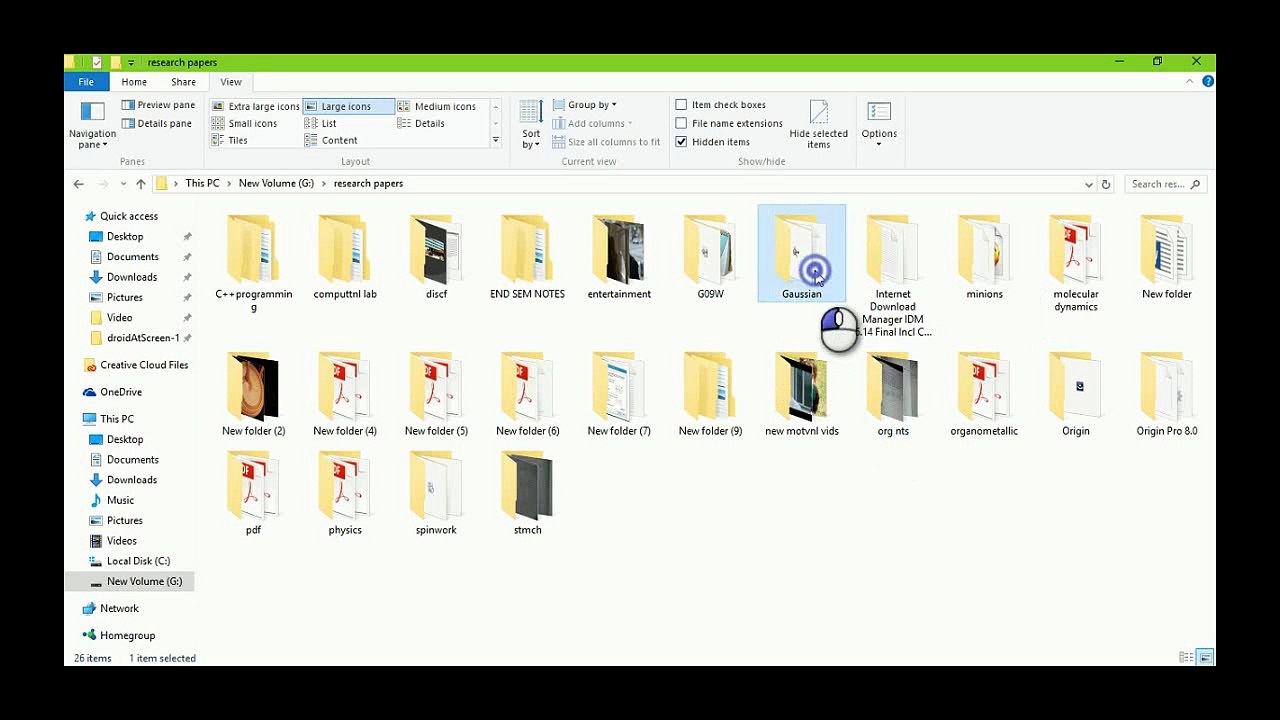The width and height of the screenshot is (1280, 720).
Task: Switch layout to Medium icons
Action: [437, 106]
